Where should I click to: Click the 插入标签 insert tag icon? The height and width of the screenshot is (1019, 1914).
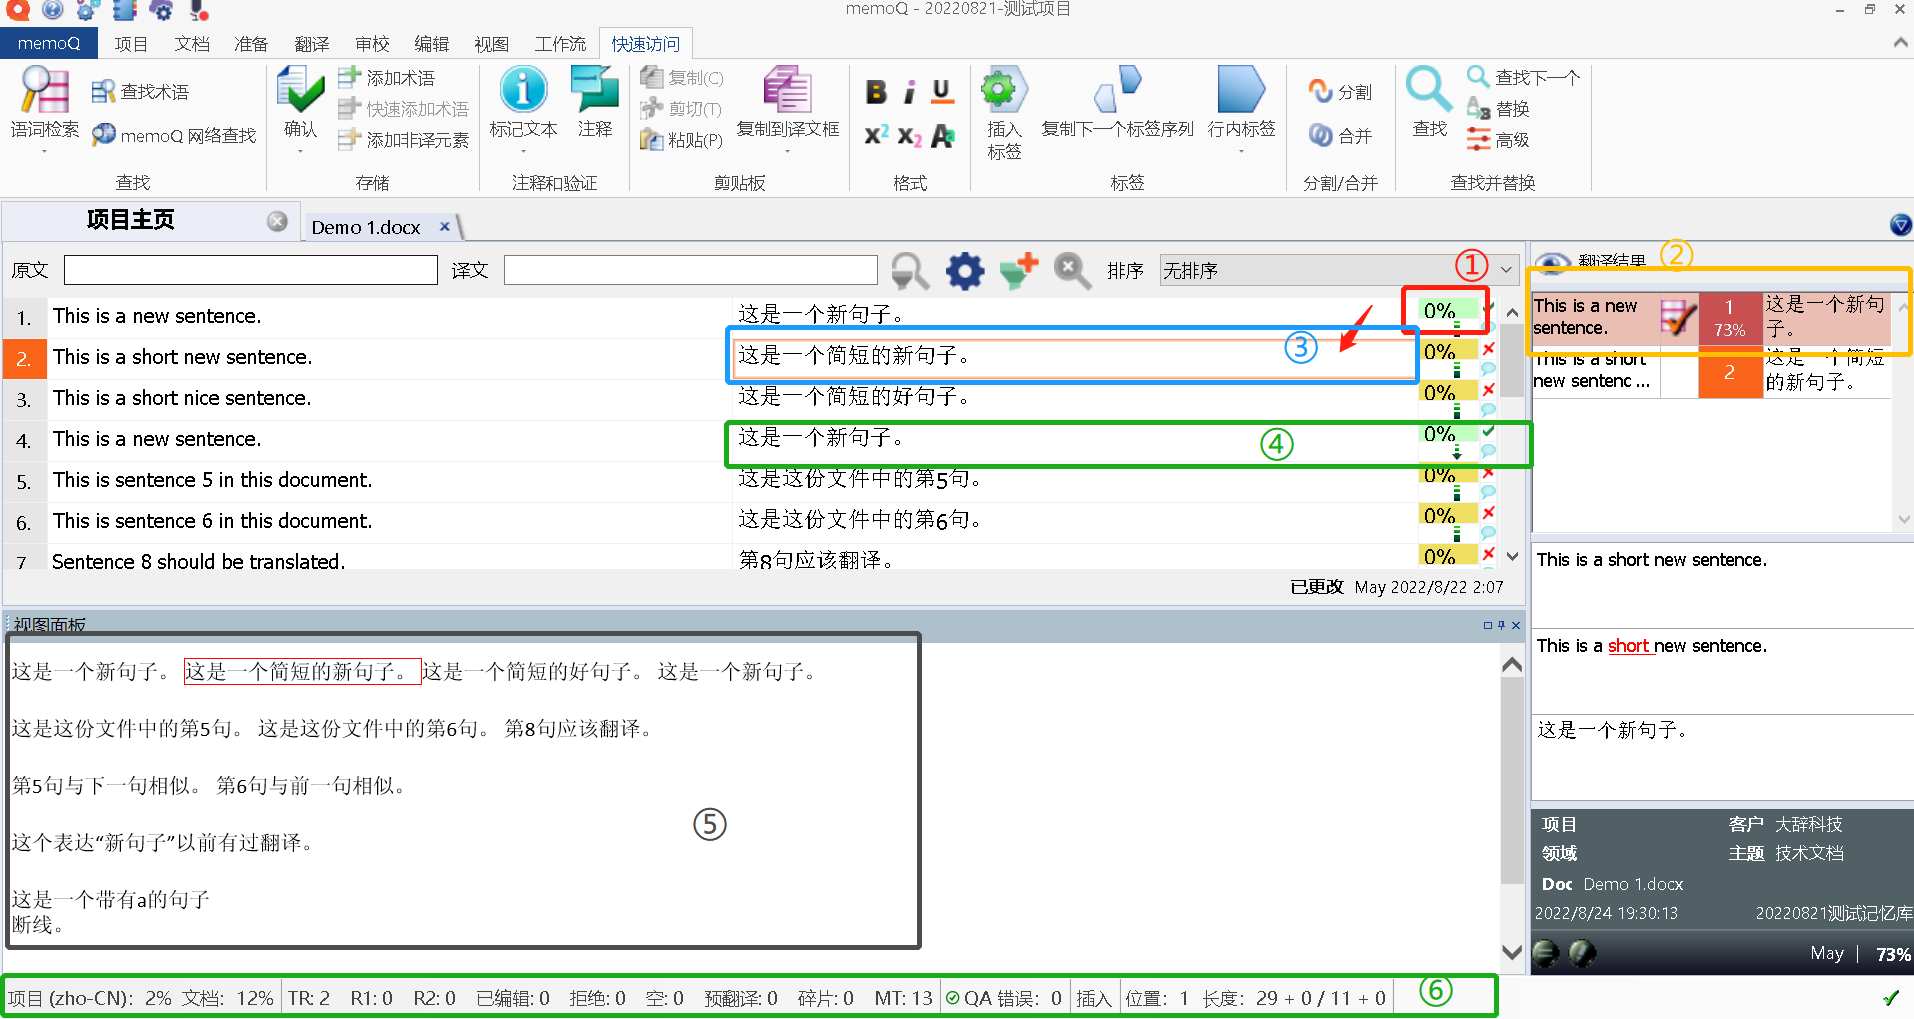[x=1004, y=90]
